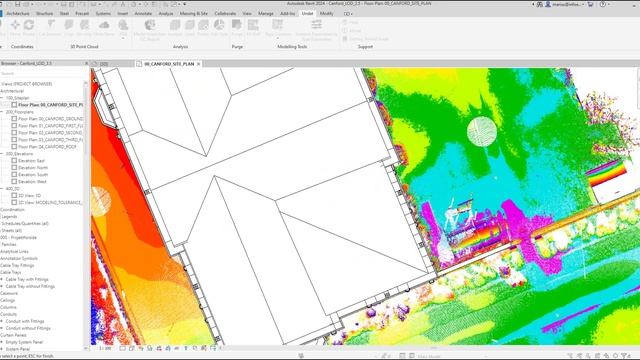Screen dimensions: 640x360
Task: Expand Cable Tray with Fittings node
Action: (2, 280)
